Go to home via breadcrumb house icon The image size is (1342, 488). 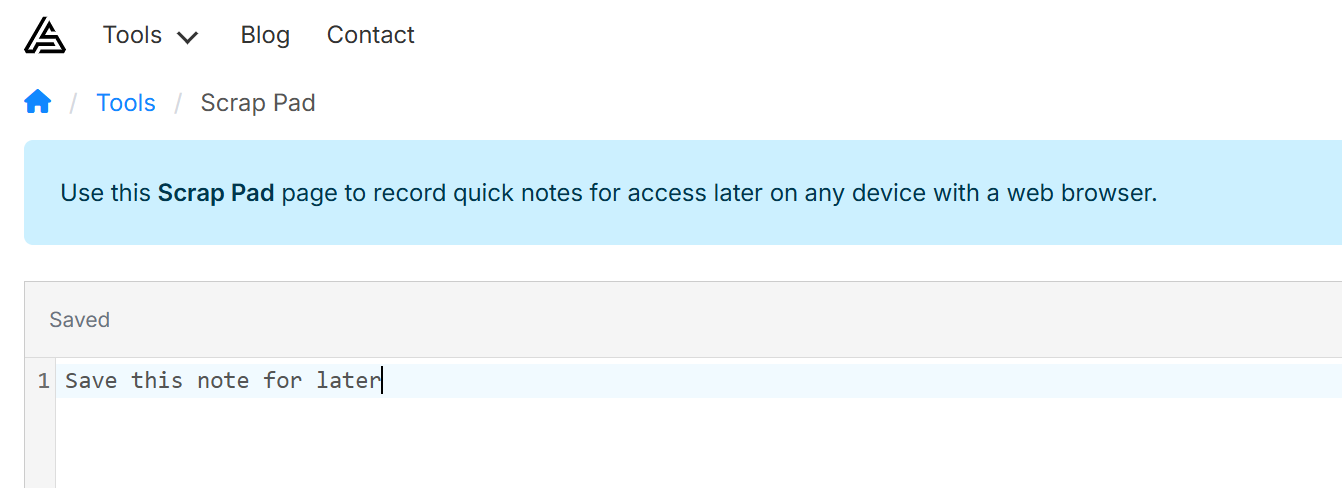pyautogui.click(x=38, y=102)
